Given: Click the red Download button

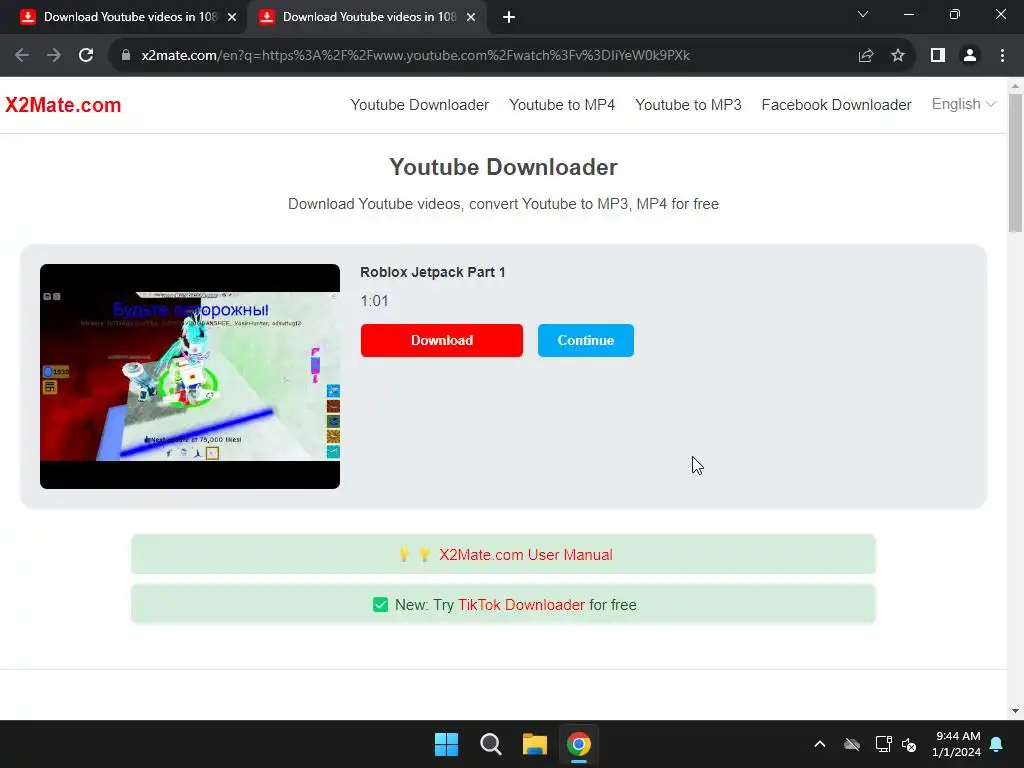Looking at the screenshot, I should (441, 340).
